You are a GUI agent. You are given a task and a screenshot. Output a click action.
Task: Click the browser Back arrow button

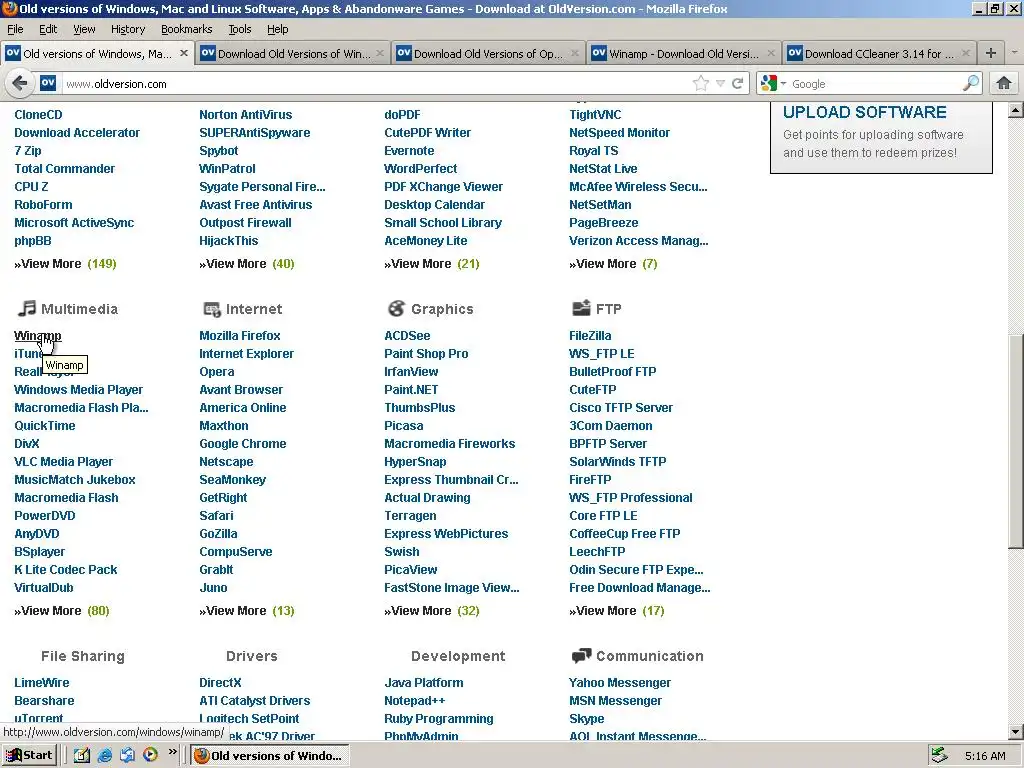pyautogui.click(x=20, y=84)
